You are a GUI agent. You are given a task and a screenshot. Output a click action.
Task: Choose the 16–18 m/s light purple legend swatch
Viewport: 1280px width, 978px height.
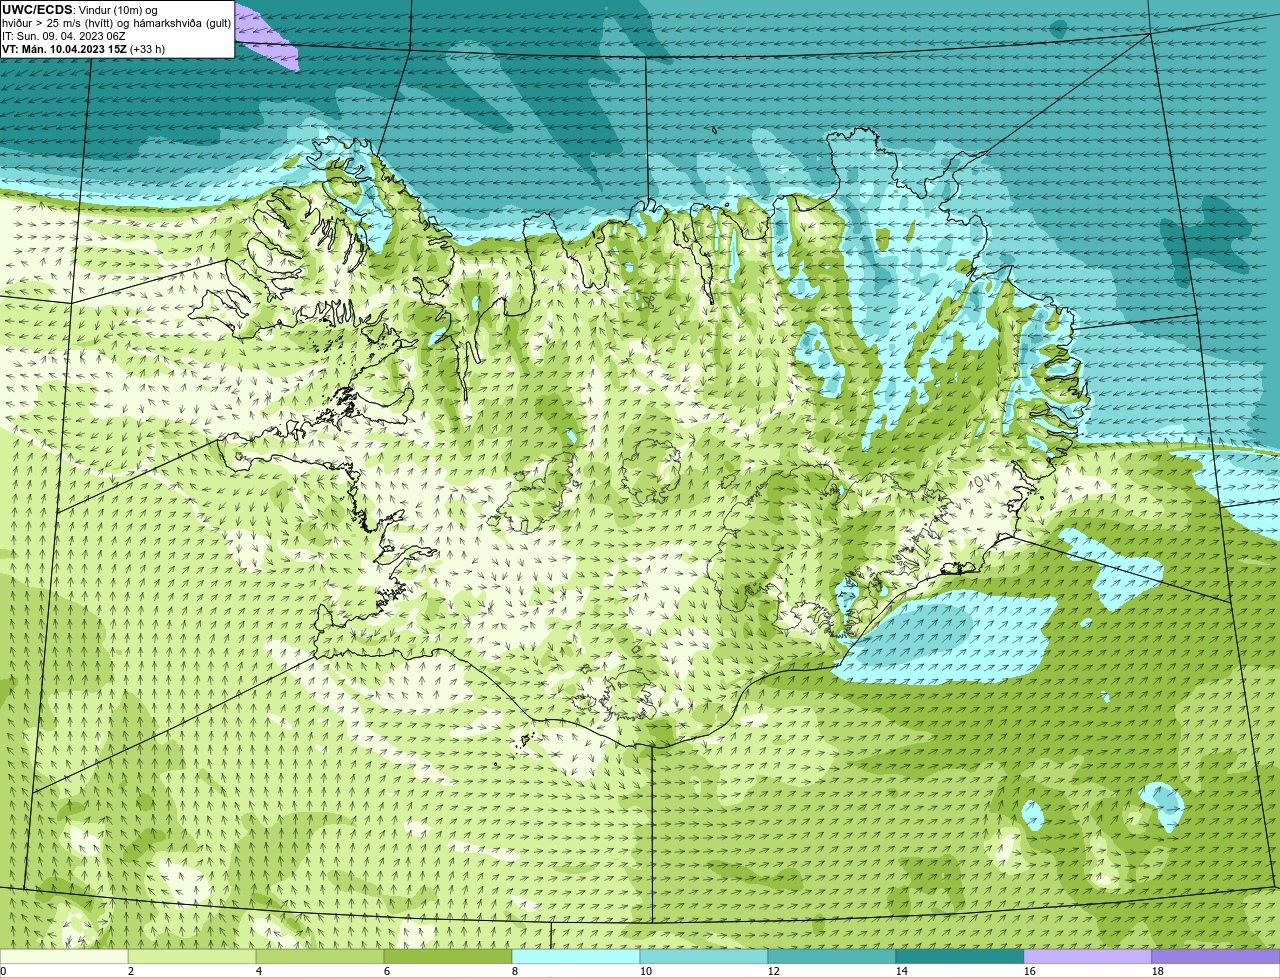point(1088,956)
